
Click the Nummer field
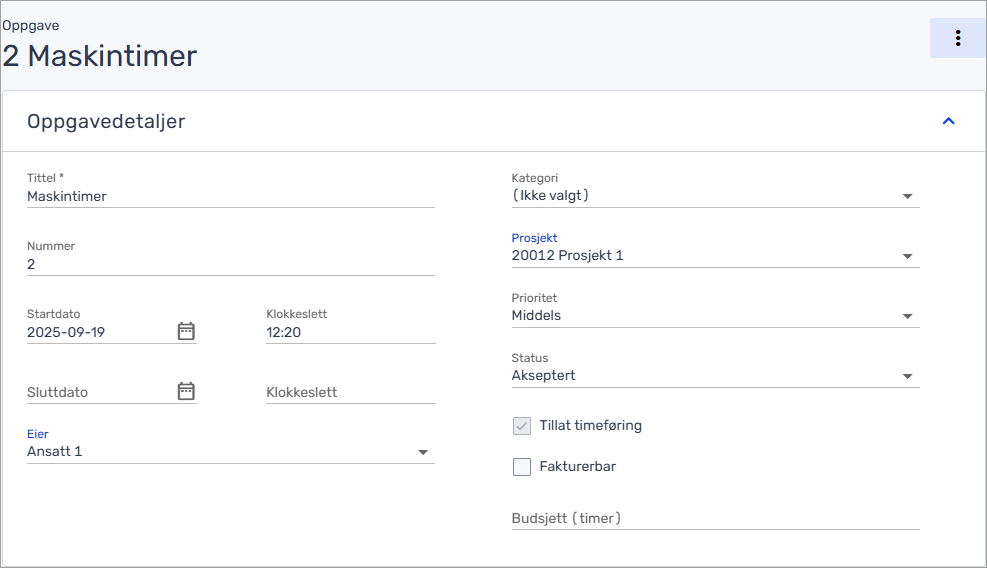pyautogui.click(x=230, y=265)
